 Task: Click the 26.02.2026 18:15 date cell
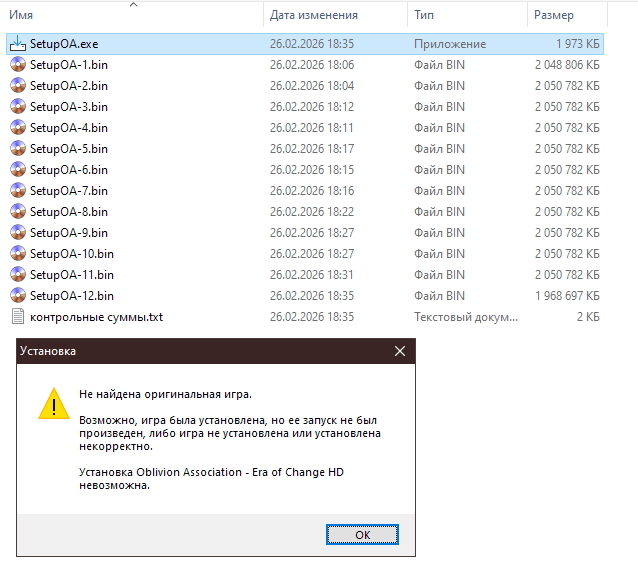click(312, 170)
